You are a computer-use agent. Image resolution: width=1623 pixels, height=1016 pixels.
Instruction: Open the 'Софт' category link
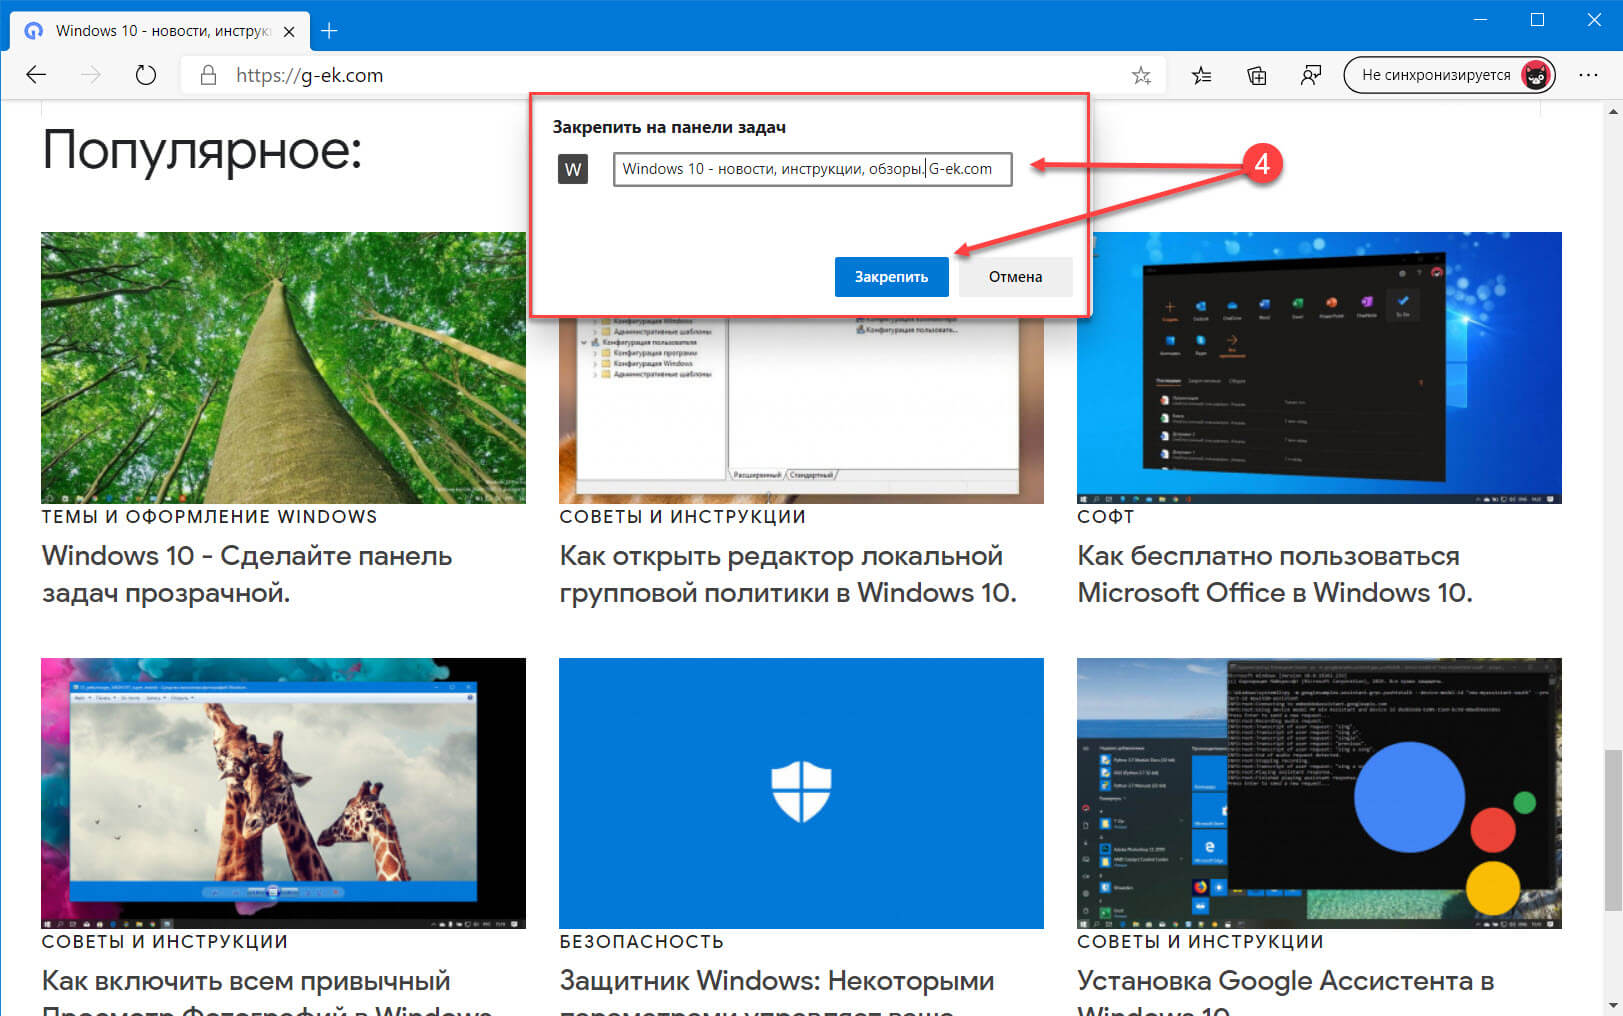(1105, 517)
